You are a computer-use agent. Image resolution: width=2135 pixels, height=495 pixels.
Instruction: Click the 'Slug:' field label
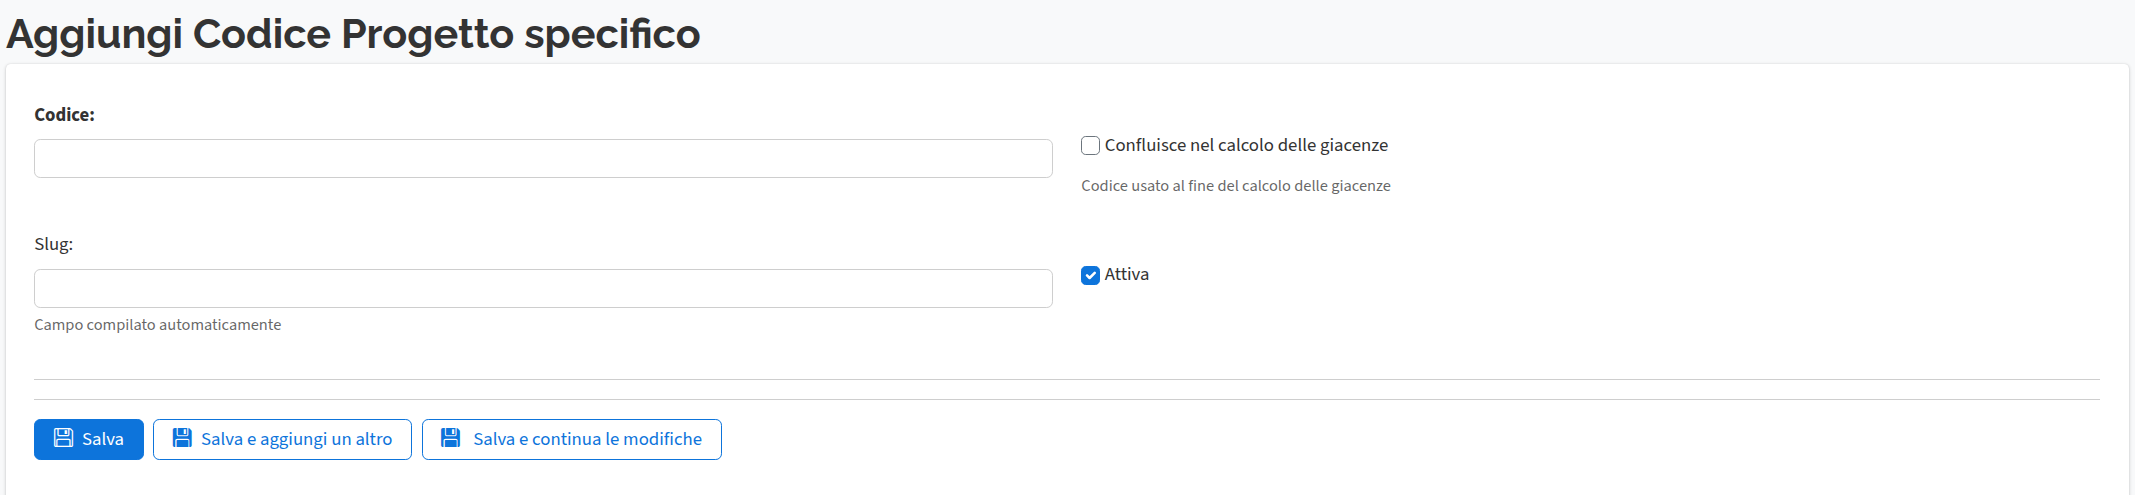click(x=53, y=245)
